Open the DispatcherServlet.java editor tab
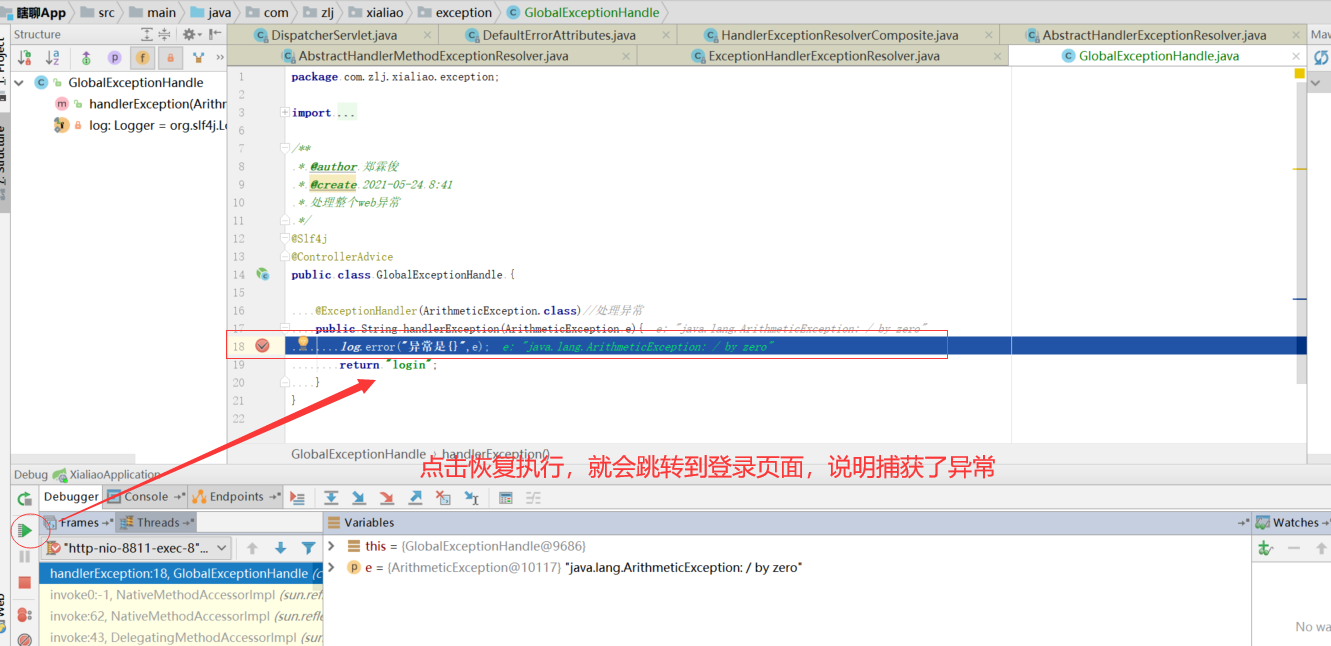 click(334, 35)
